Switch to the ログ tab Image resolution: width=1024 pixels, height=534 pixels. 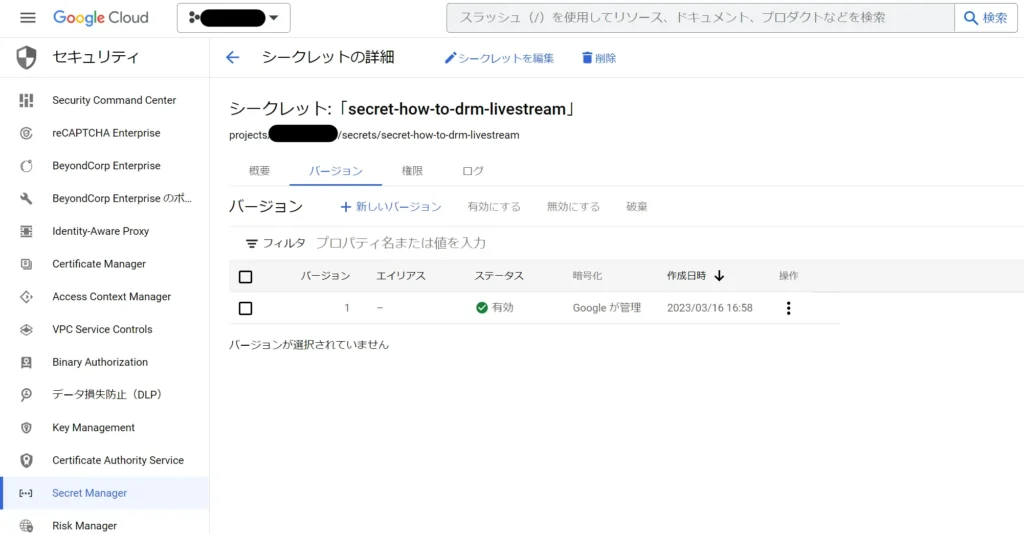coord(473,170)
